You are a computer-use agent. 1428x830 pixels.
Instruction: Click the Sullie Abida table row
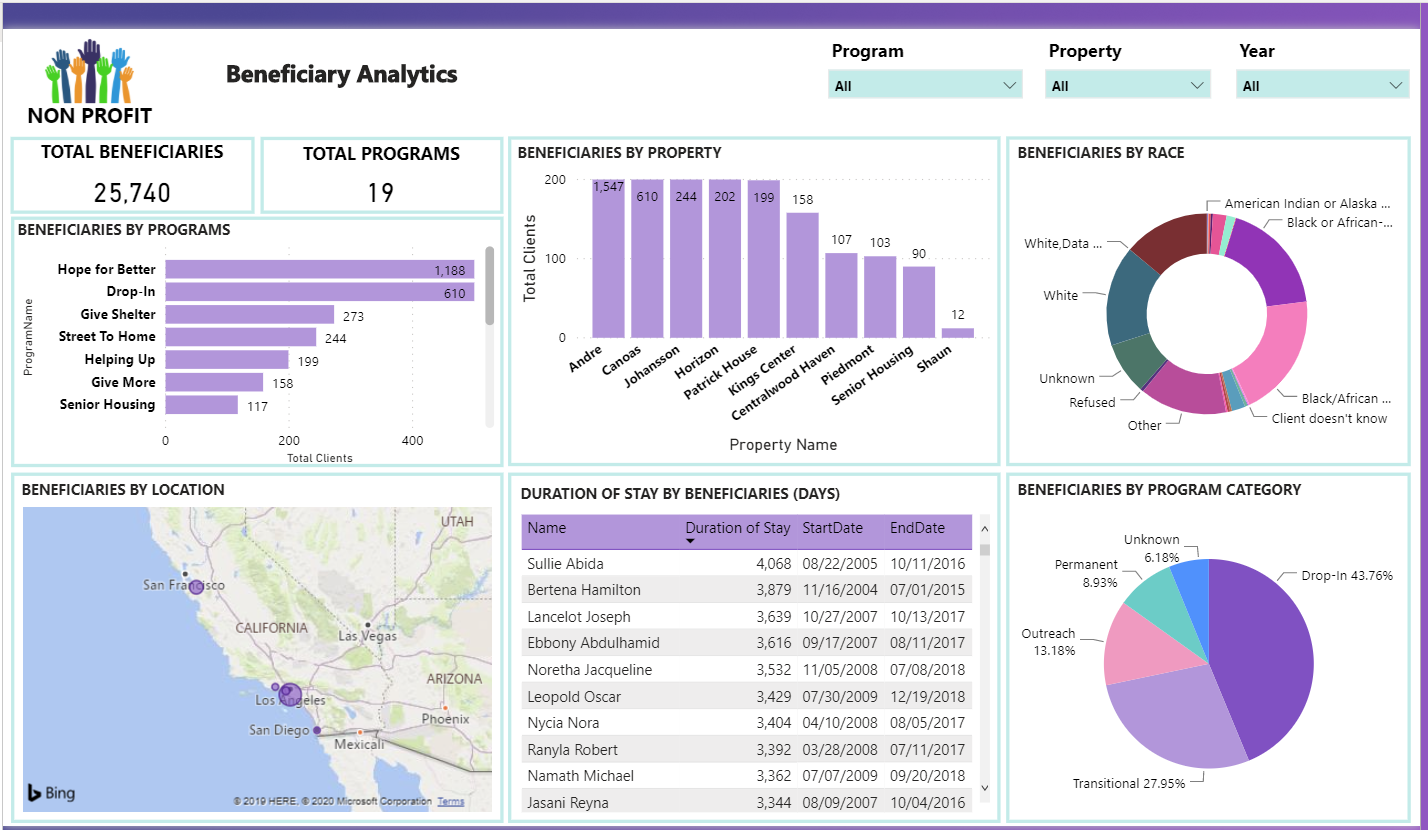749,563
